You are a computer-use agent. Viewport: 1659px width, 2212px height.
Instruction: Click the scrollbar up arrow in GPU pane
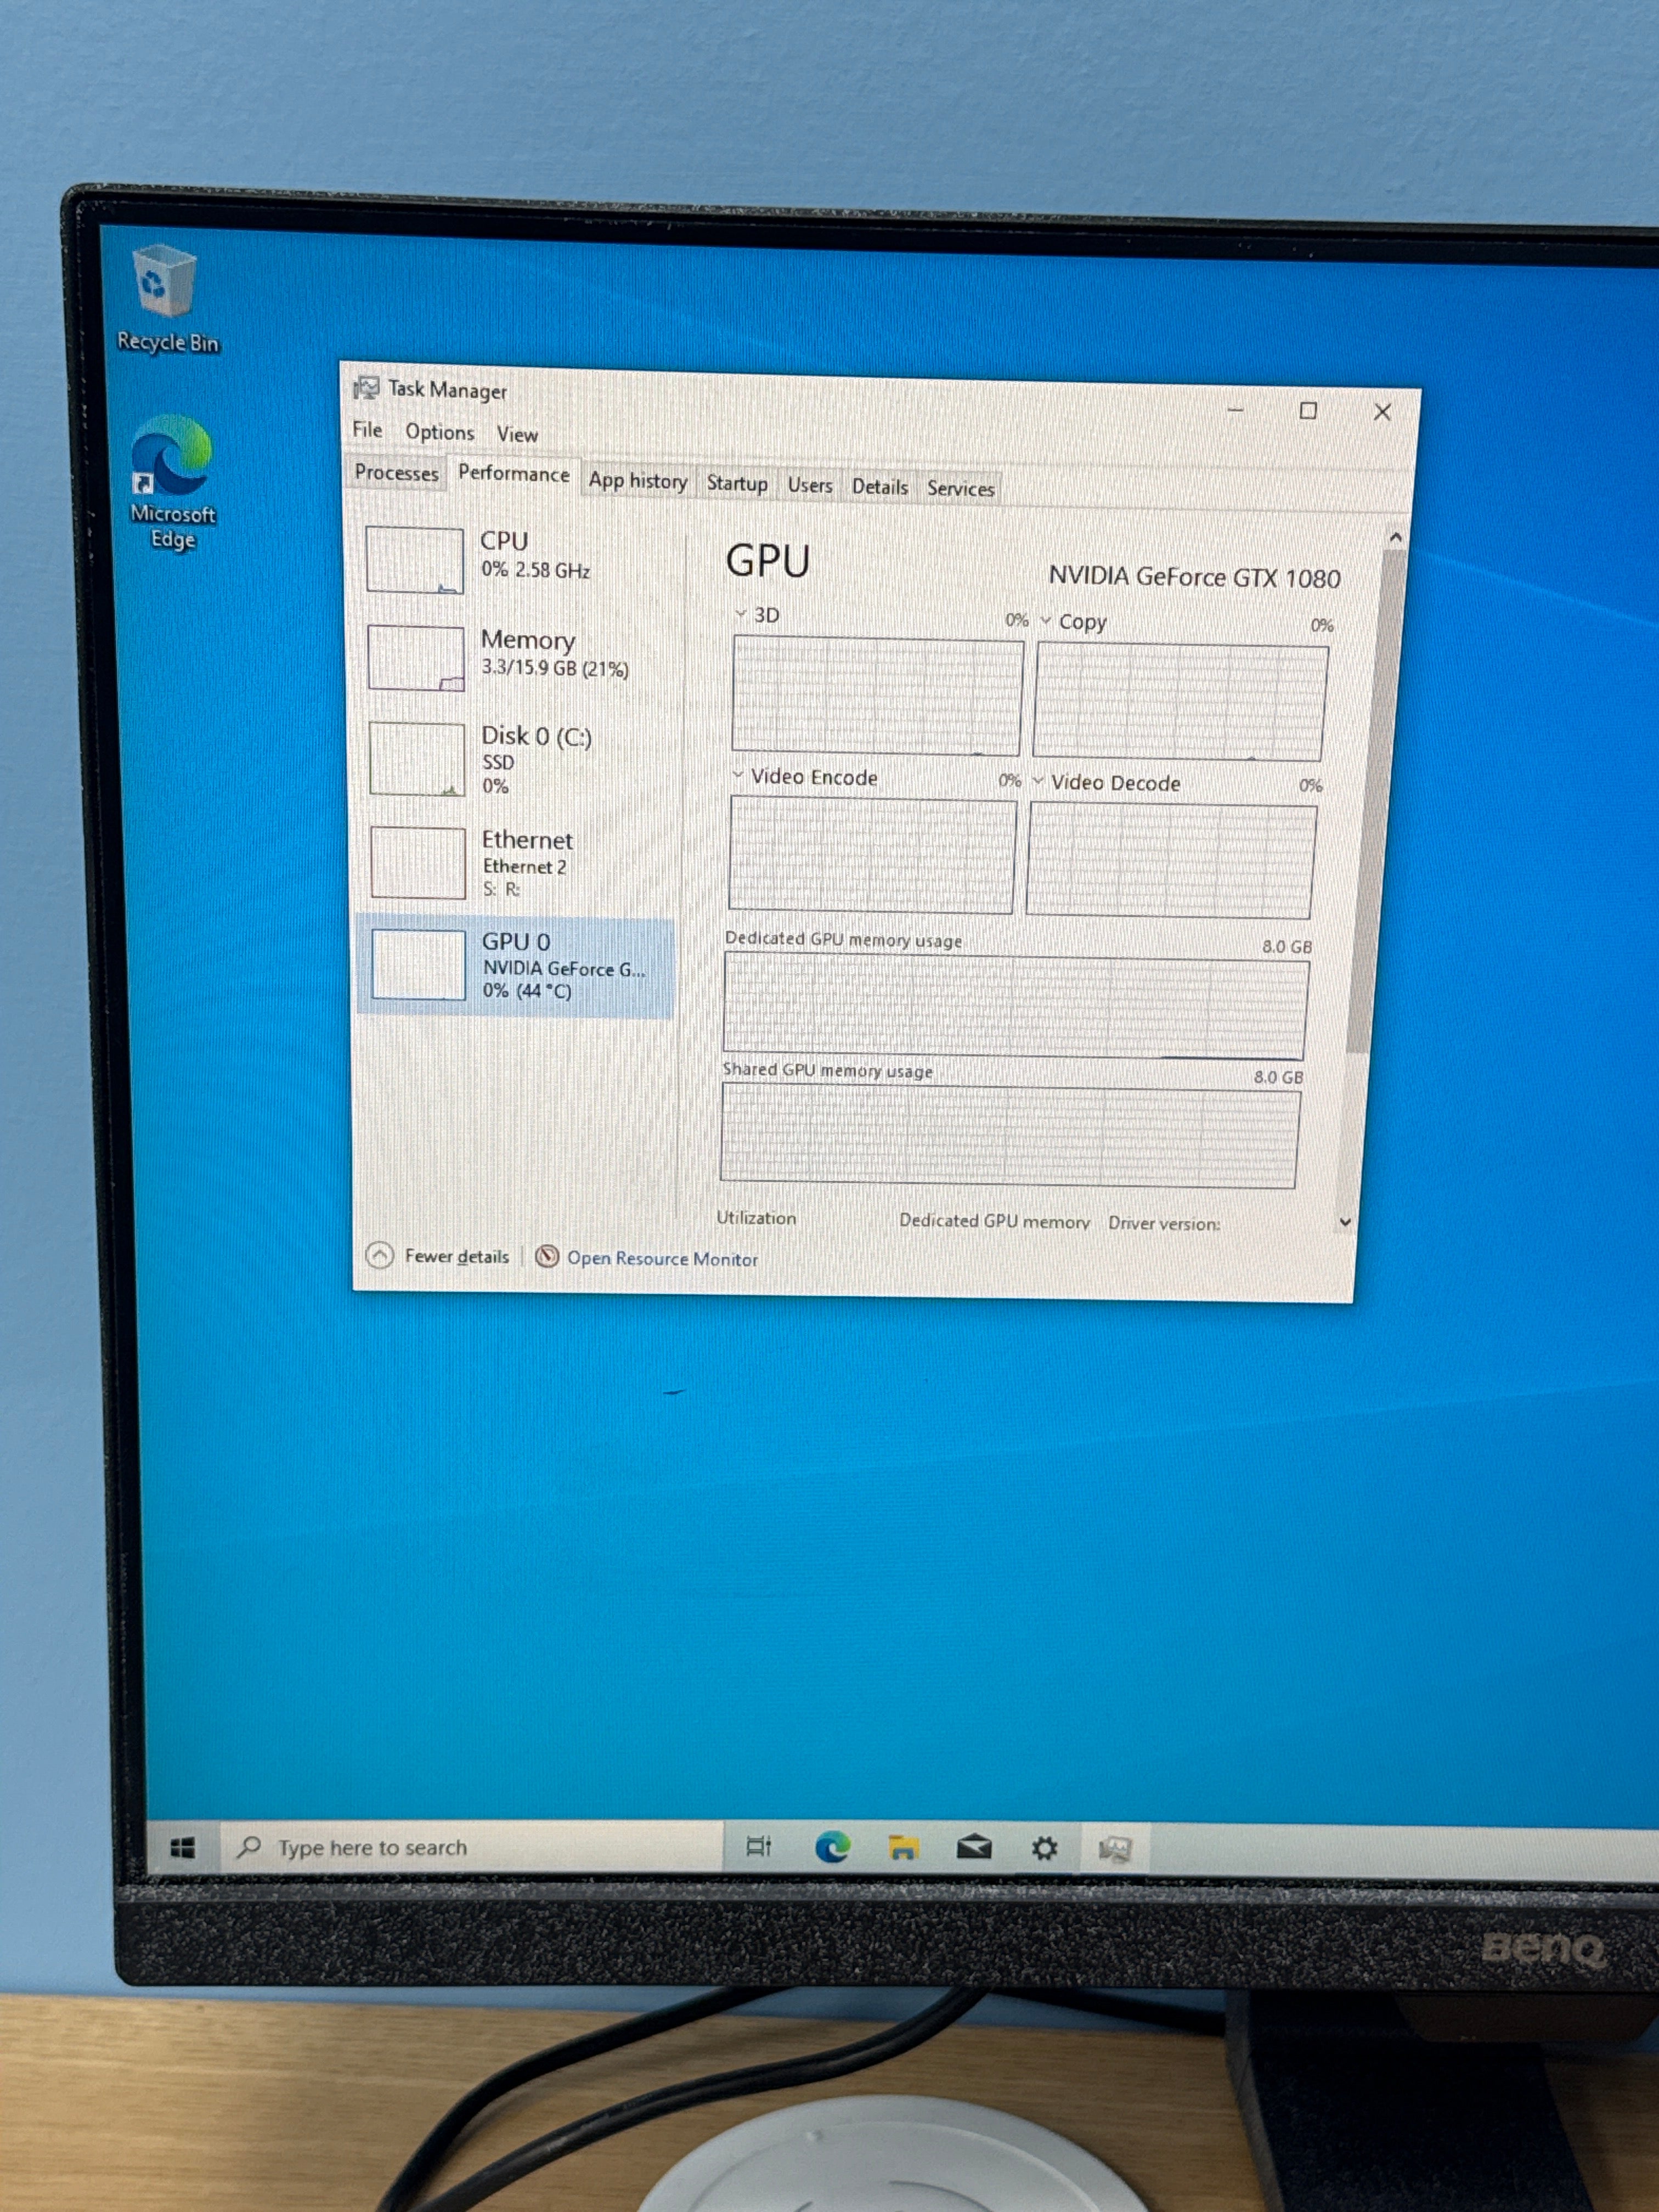1395,537
